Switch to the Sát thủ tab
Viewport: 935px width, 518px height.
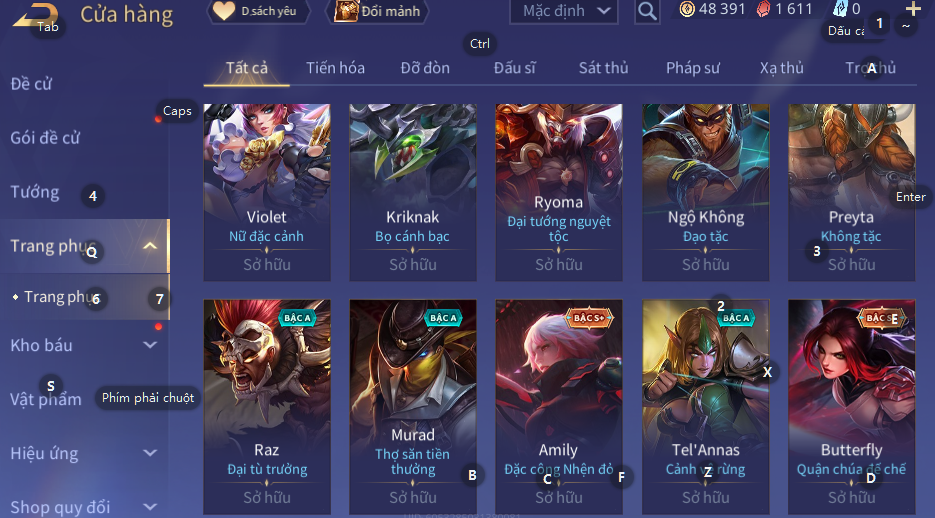603,68
